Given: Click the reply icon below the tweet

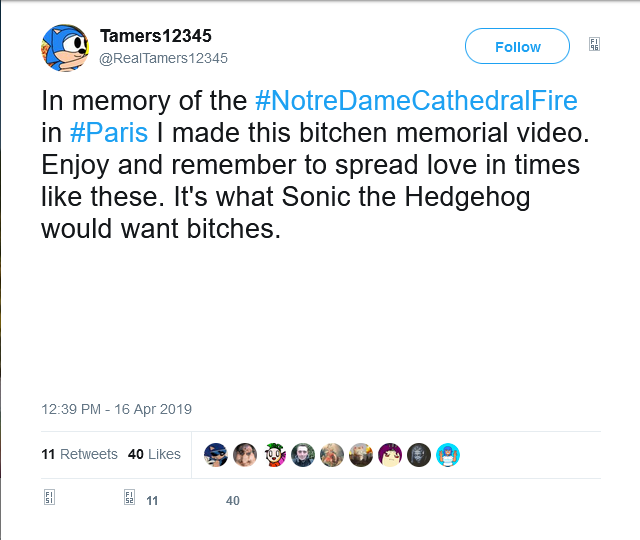Looking at the screenshot, I should (x=49, y=498).
